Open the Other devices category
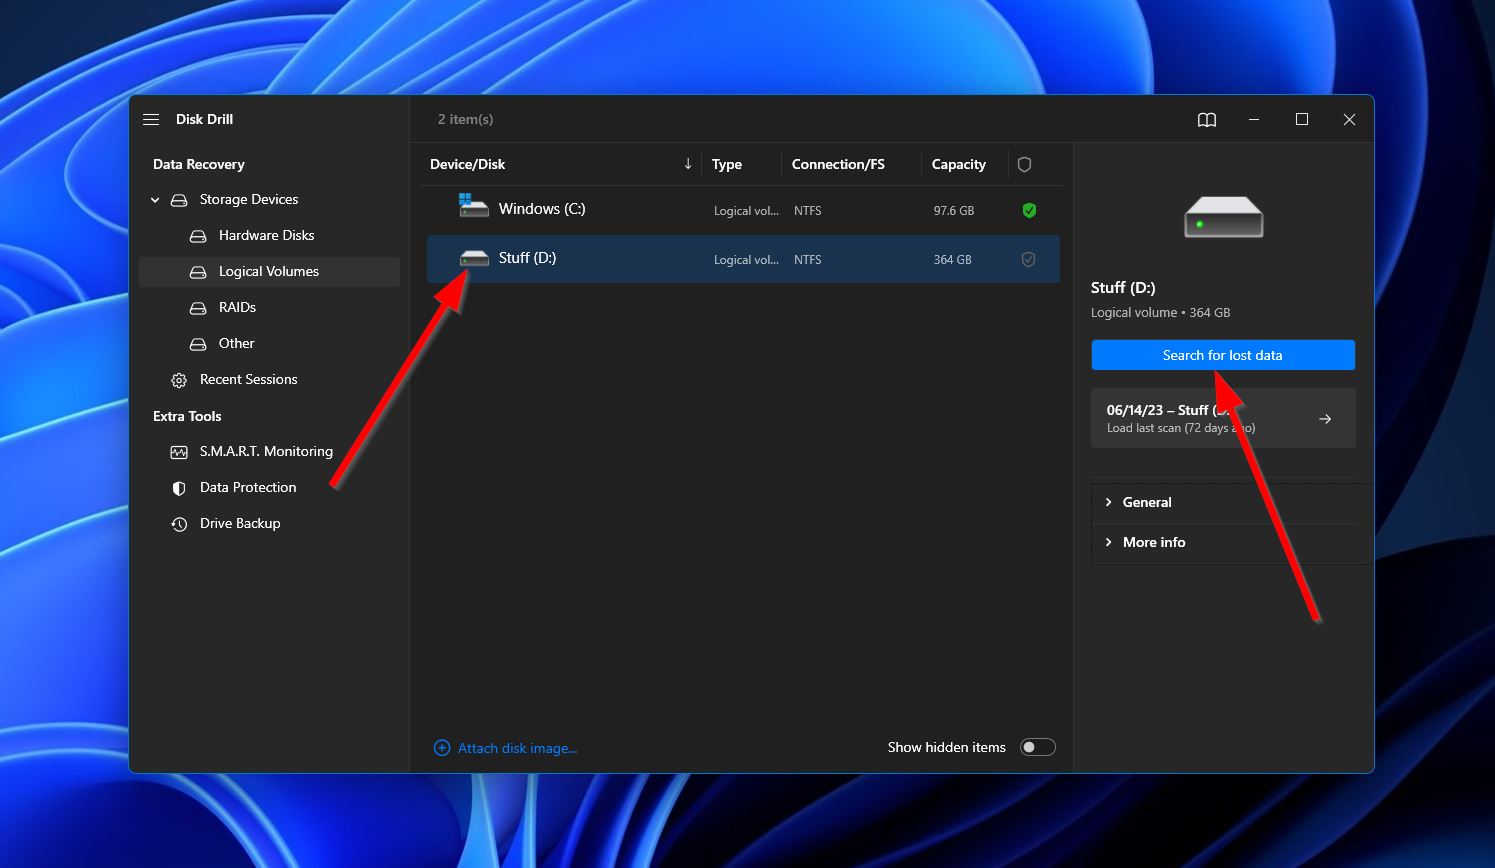This screenshot has width=1495, height=868. (x=236, y=343)
